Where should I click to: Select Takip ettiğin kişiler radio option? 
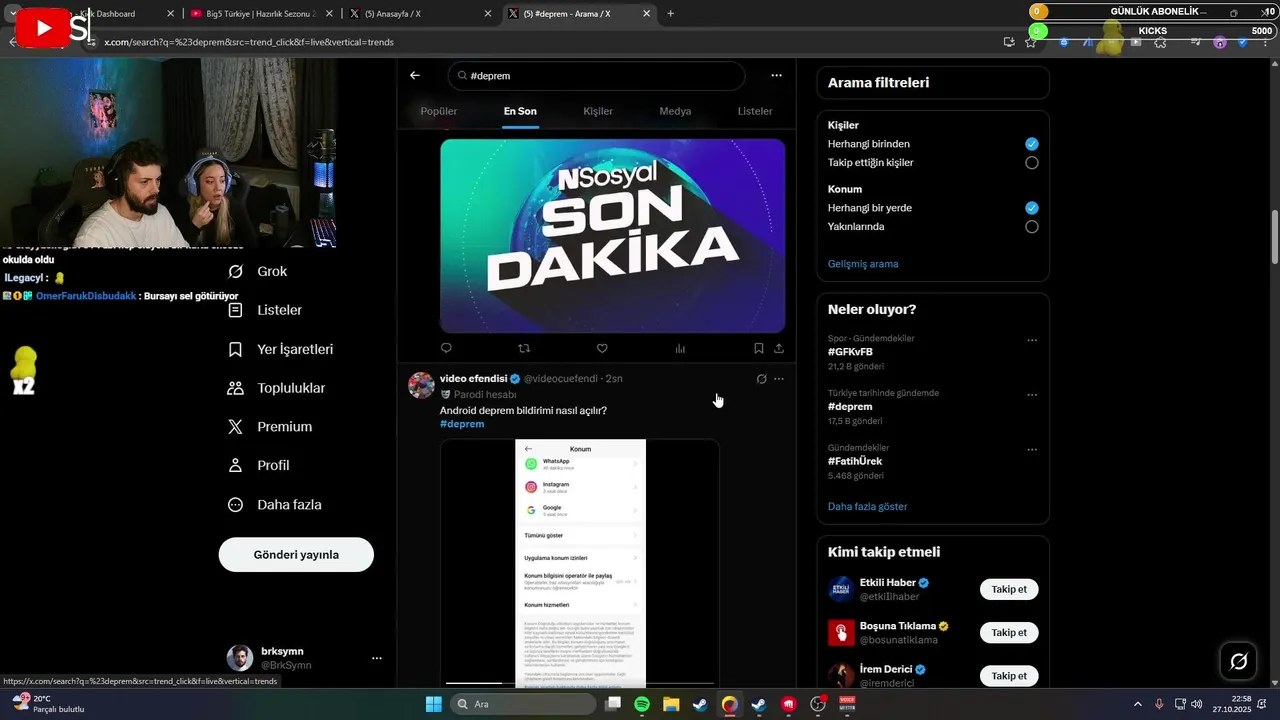click(x=1032, y=162)
